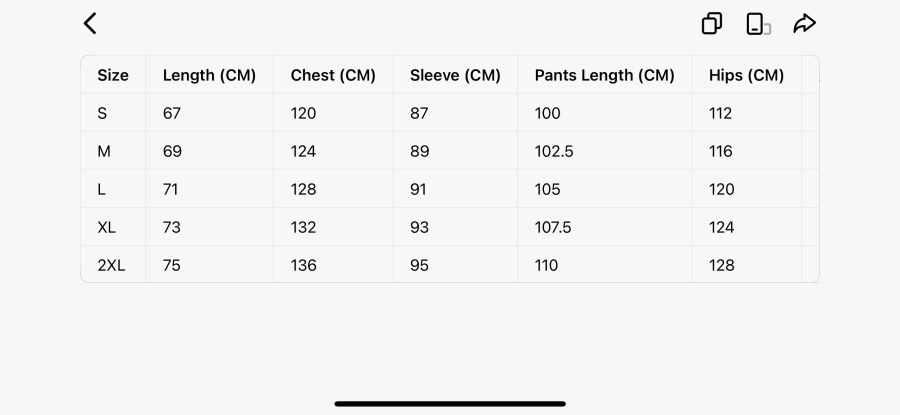The image size is (900, 415).
Task: Tap the L size row label
Action: pyautogui.click(x=102, y=189)
